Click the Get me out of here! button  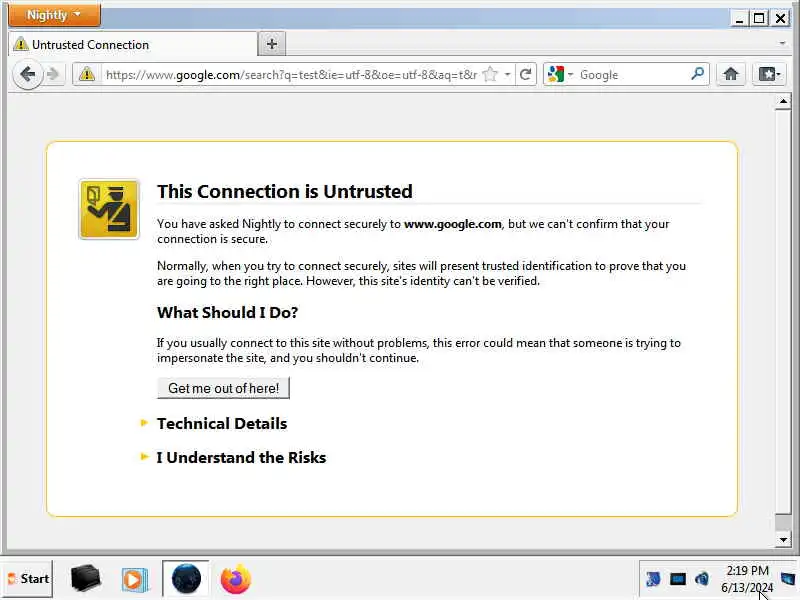coord(223,388)
